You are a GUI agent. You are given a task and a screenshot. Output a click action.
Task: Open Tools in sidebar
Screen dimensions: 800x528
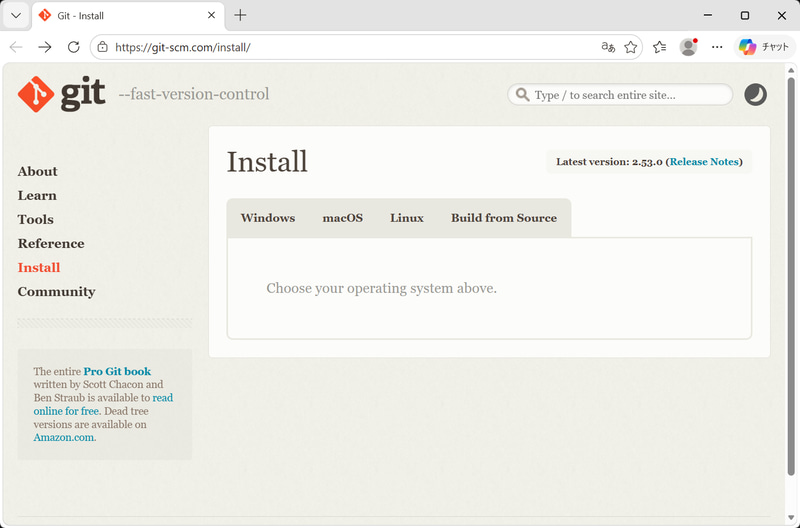point(35,219)
